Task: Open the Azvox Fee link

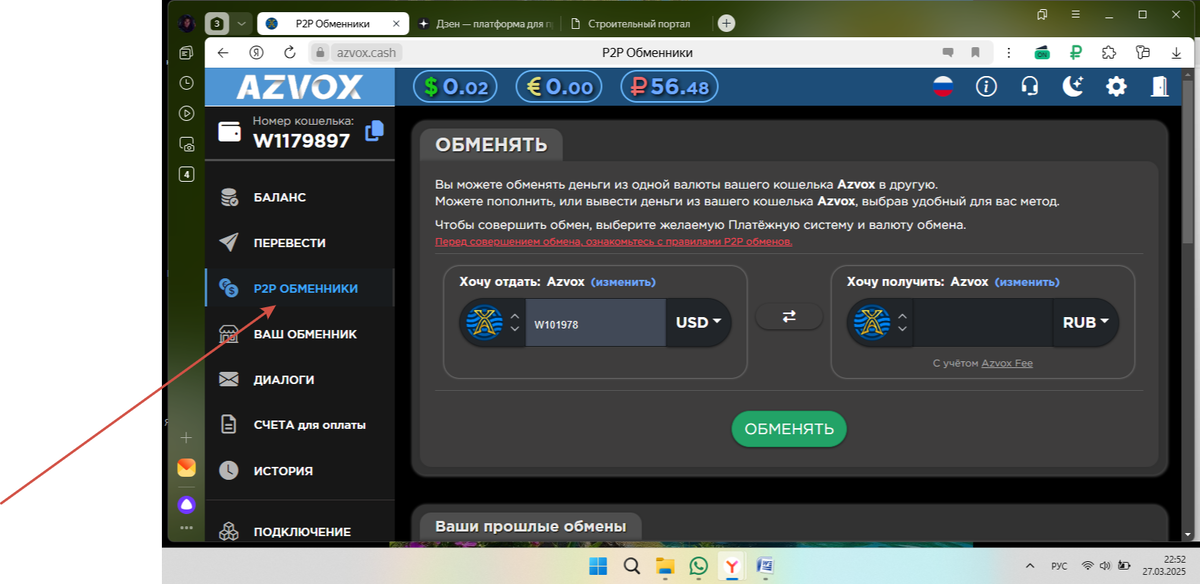Action: click(1007, 363)
